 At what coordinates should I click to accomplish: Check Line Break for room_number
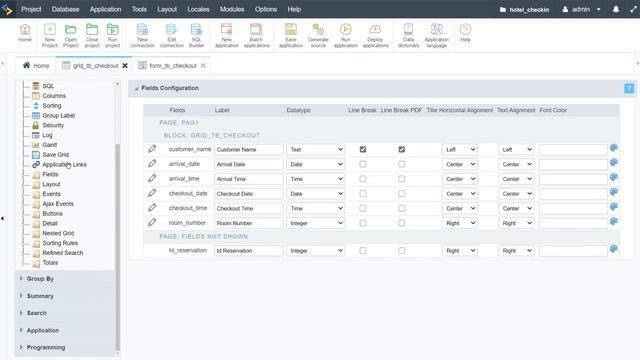coord(363,223)
